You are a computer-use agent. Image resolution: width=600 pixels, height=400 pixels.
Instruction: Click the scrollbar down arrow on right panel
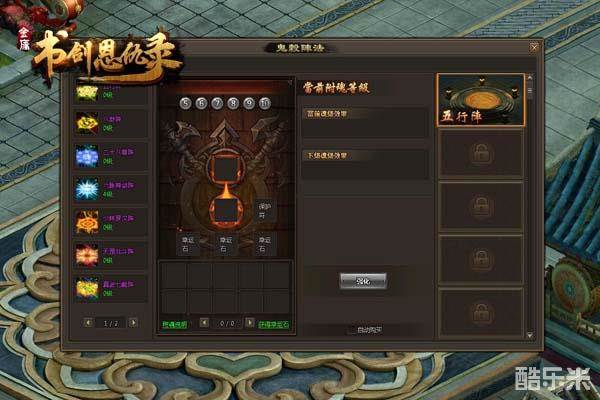click(530, 335)
